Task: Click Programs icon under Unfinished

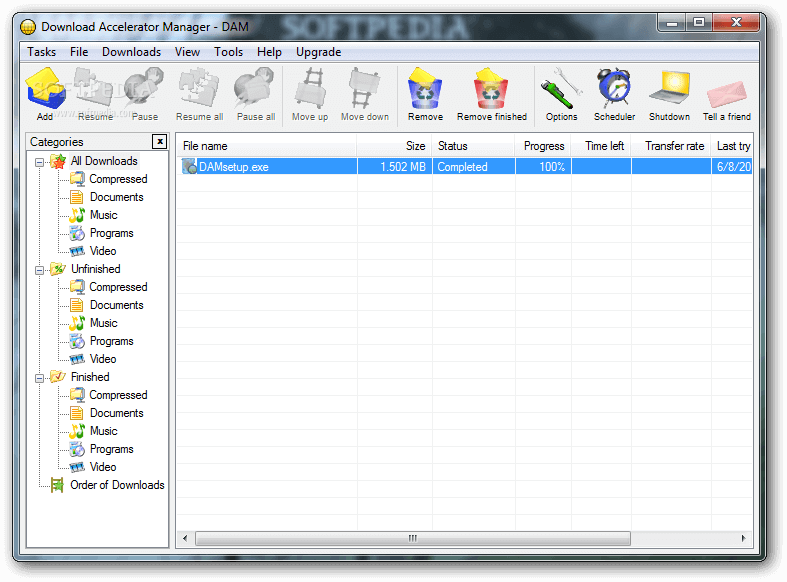Action: click(x=77, y=341)
